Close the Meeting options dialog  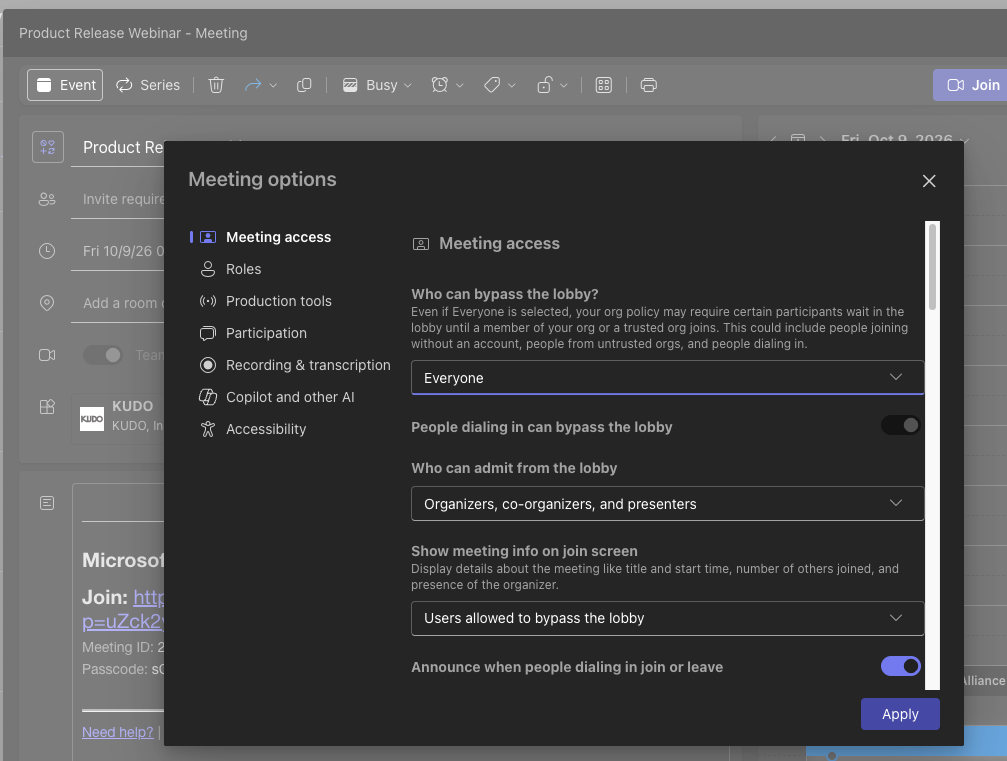point(929,181)
